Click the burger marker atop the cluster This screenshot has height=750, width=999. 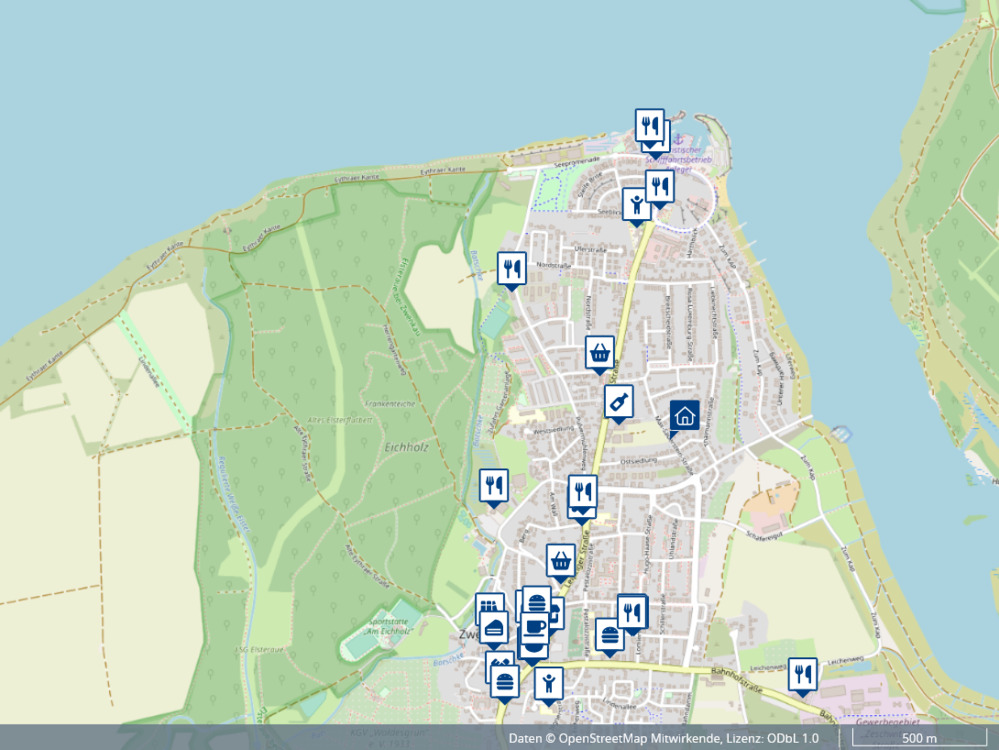pos(537,602)
